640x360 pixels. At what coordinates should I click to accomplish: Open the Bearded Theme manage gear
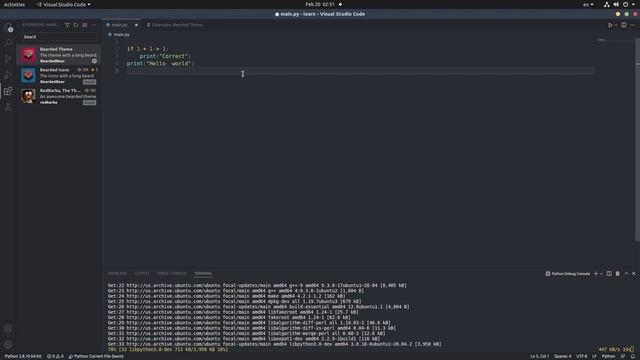point(94,61)
